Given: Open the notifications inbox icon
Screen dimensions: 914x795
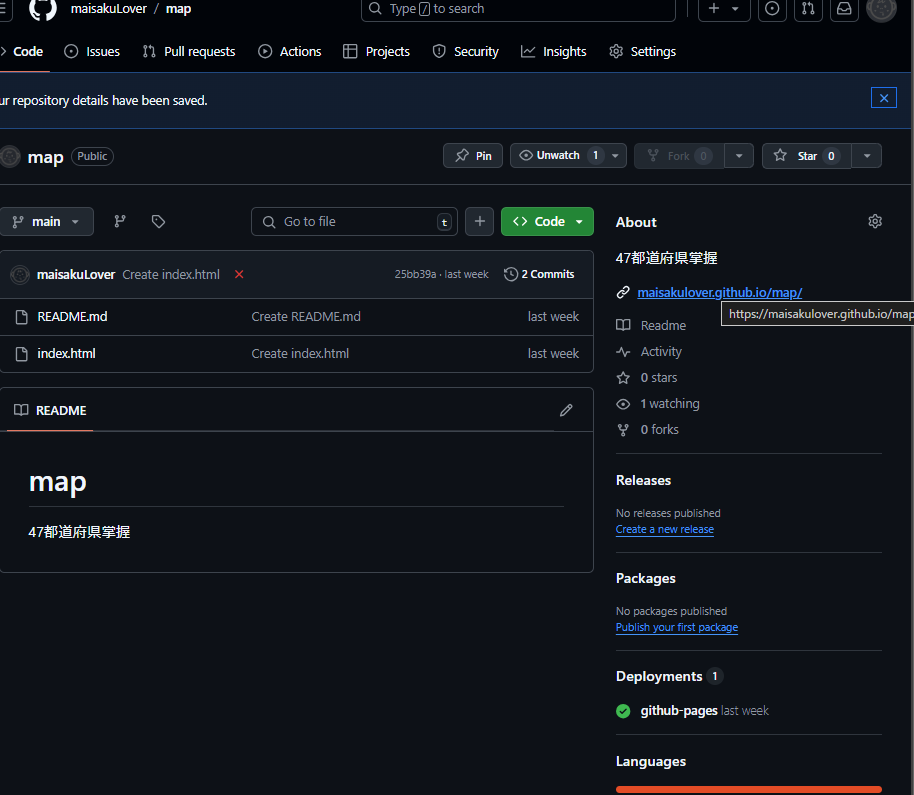Looking at the screenshot, I should [844, 9].
